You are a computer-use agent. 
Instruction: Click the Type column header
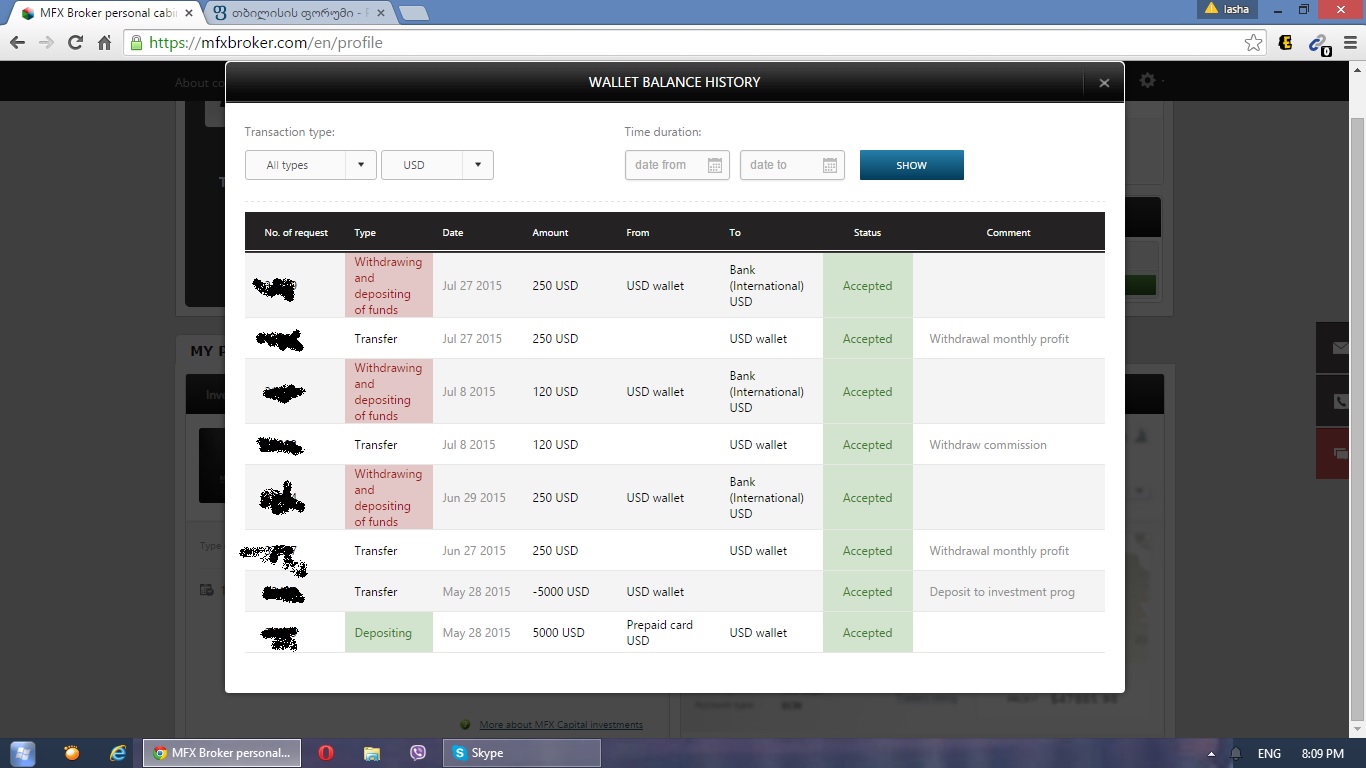tap(365, 233)
